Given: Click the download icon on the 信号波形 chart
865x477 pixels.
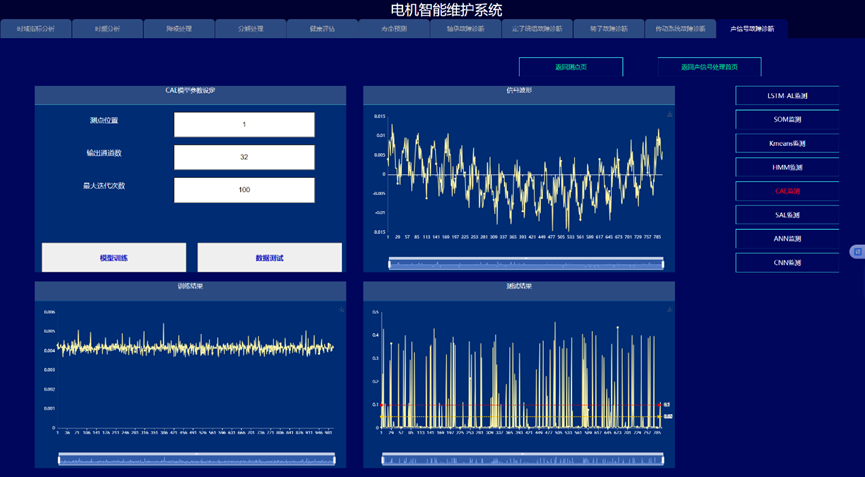Looking at the screenshot, I should (x=669, y=115).
